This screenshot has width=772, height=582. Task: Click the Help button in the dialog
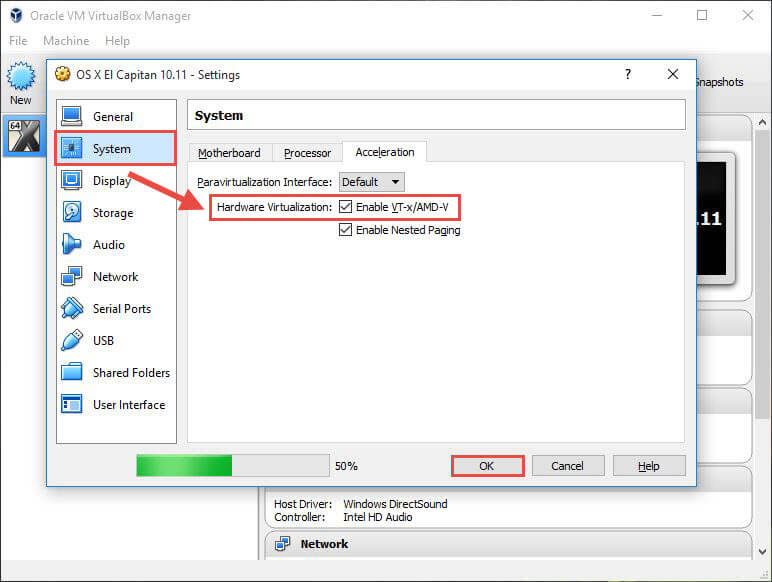point(649,466)
